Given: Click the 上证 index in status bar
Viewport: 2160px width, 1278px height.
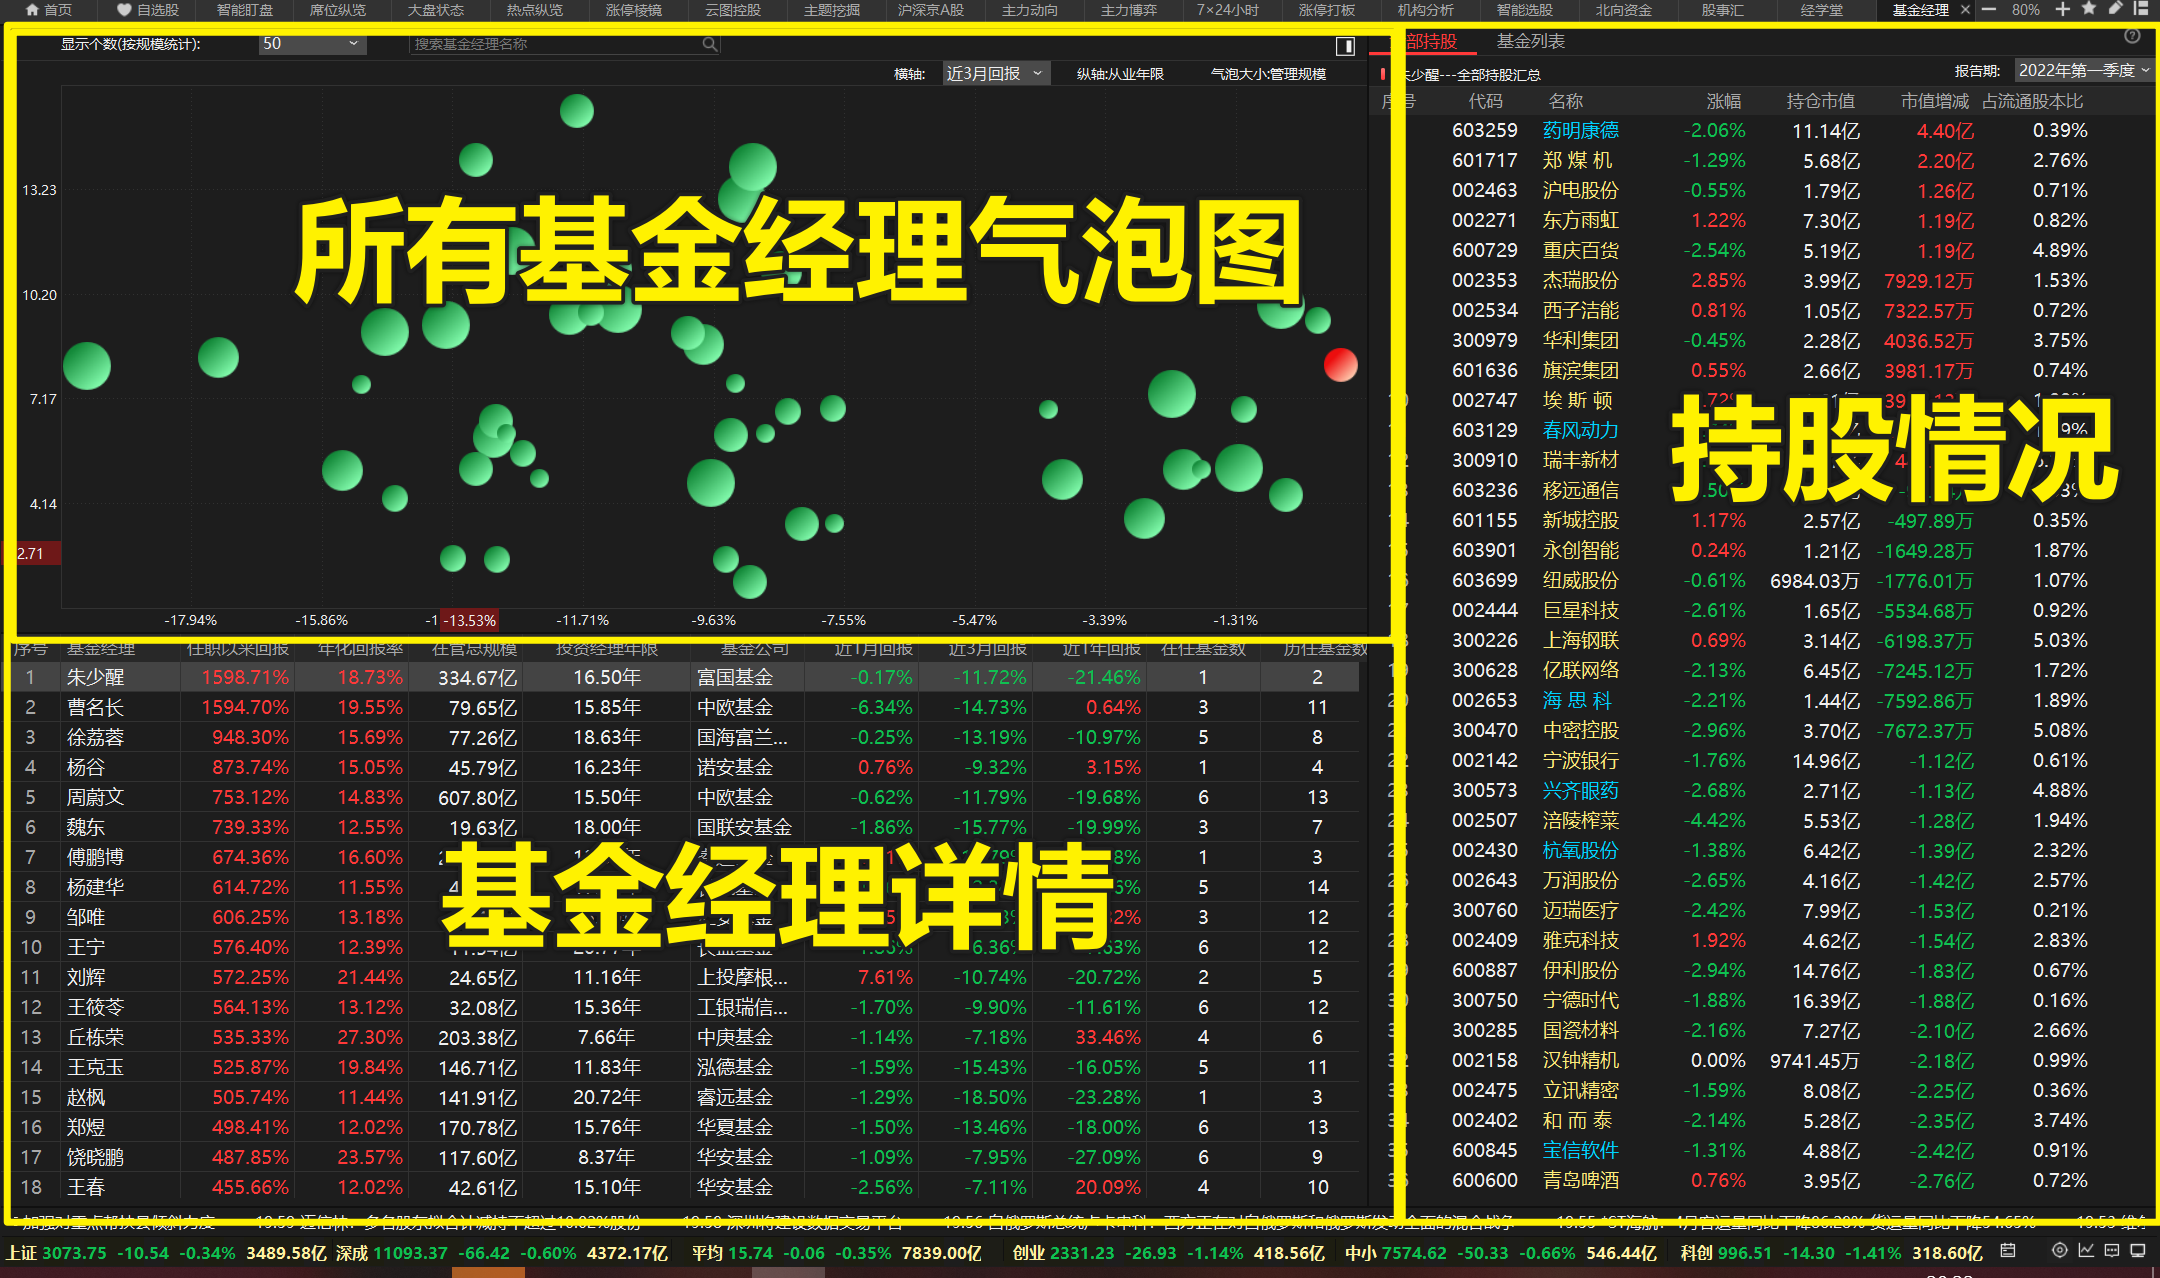Looking at the screenshot, I should point(167,1253).
